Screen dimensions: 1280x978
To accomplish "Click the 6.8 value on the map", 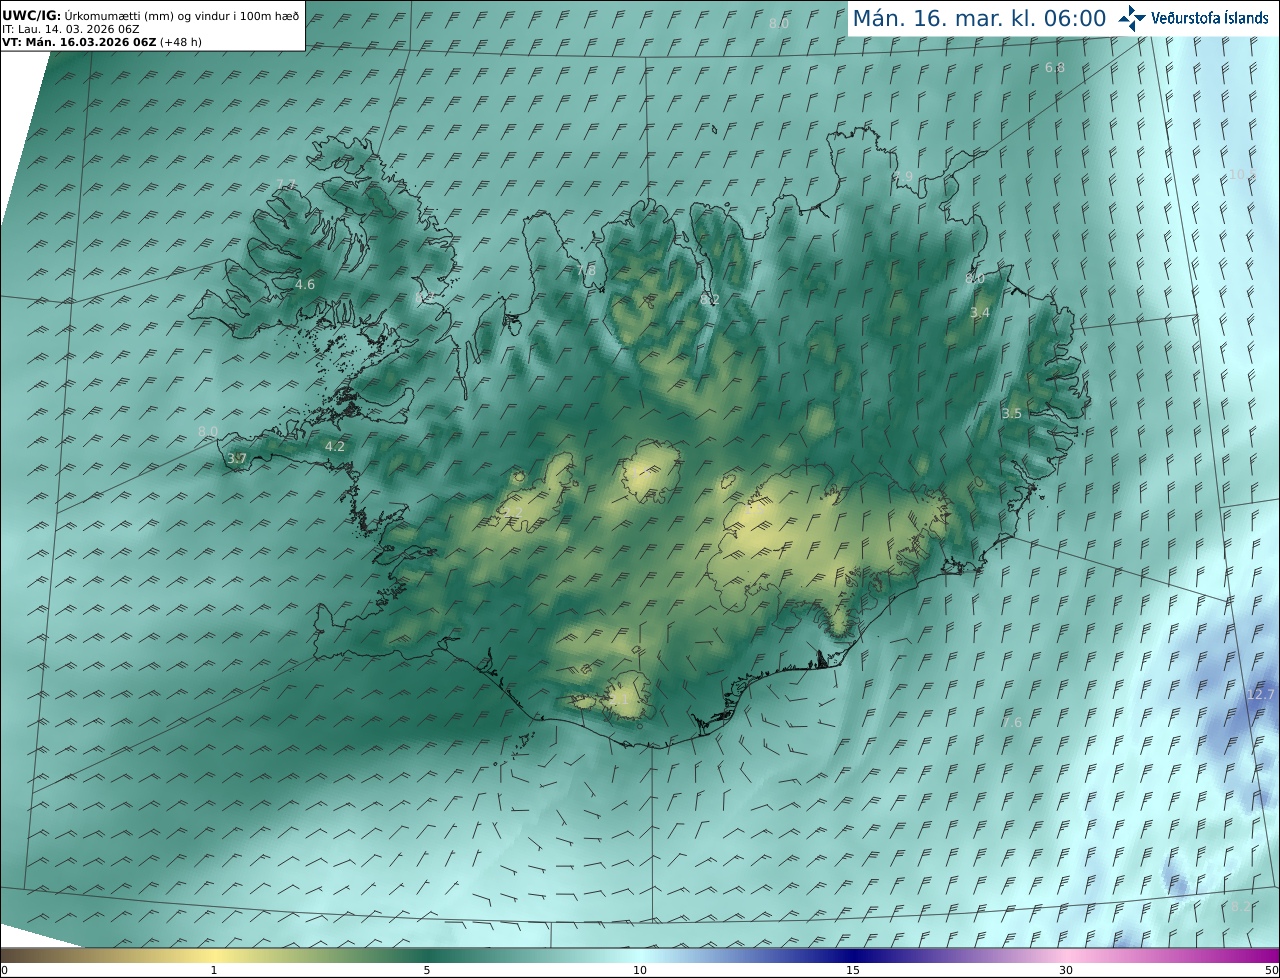I will point(1055,68).
